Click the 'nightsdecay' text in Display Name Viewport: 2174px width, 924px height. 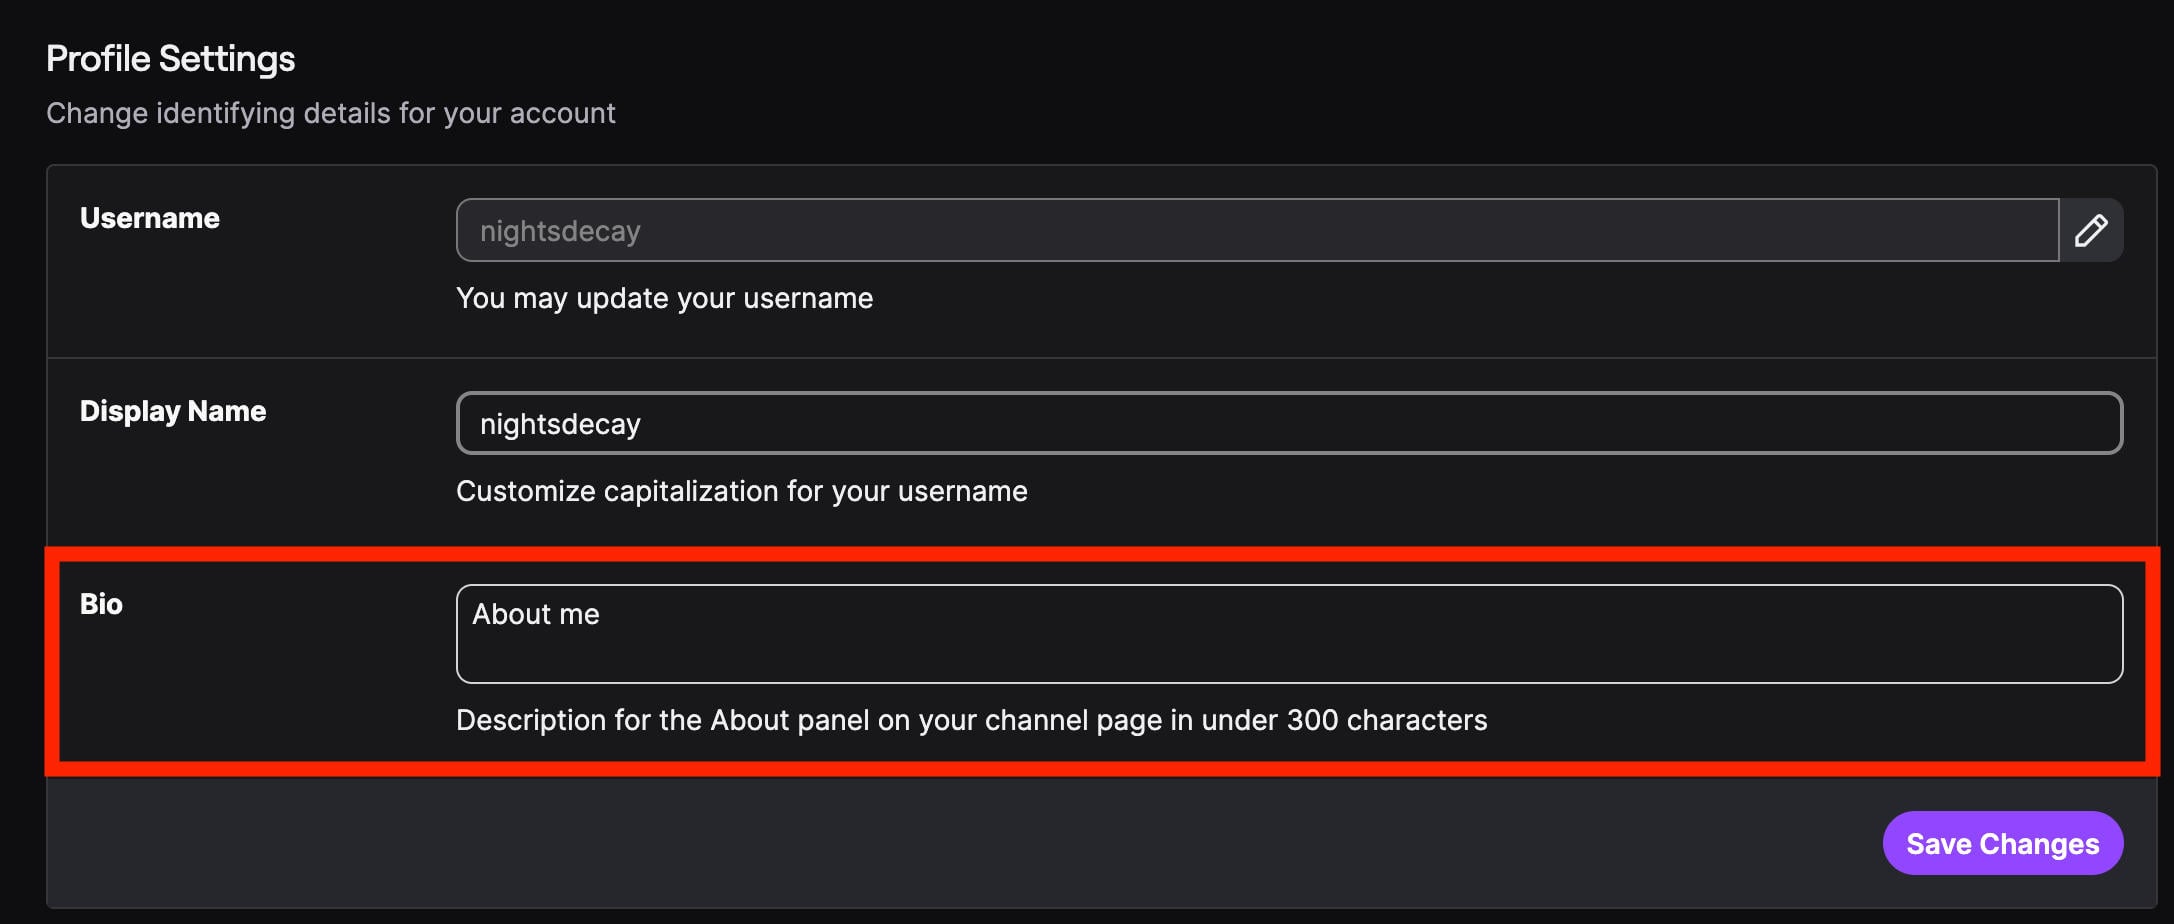tap(560, 424)
